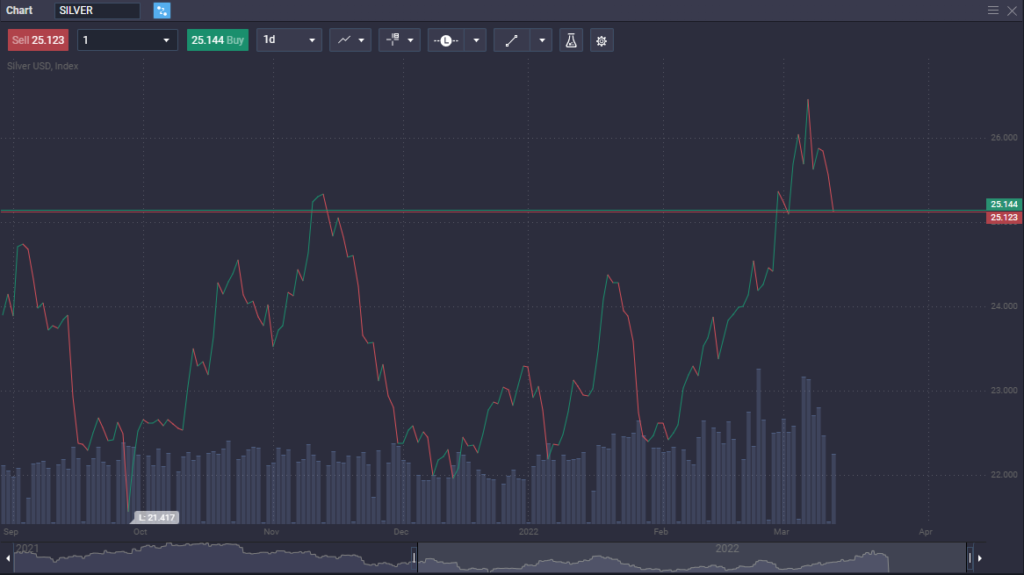Click the order flag tool icon
Image resolution: width=1024 pixels, height=575 pixels.
click(394, 41)
